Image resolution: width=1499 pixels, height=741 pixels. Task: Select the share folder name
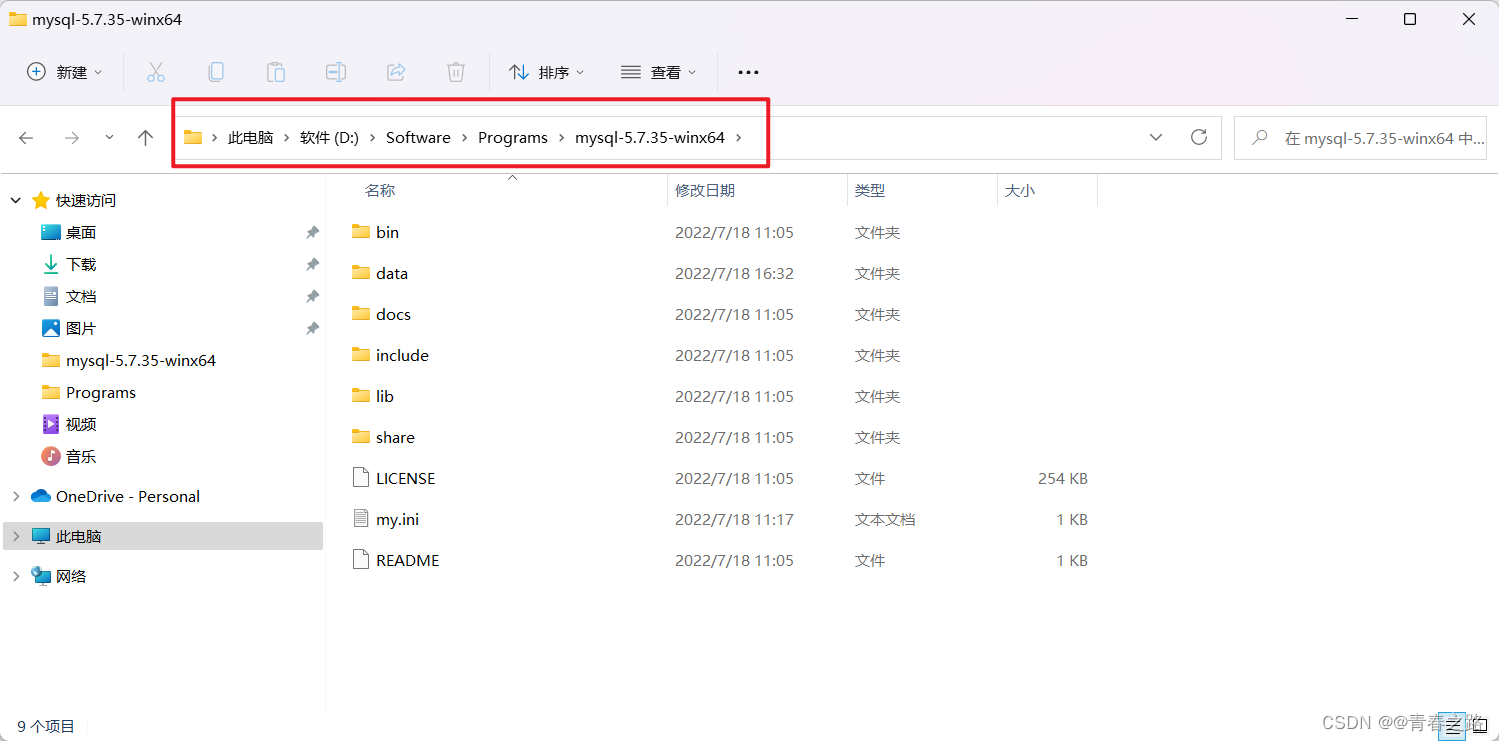pyautogui.click(x=395, y=437)
